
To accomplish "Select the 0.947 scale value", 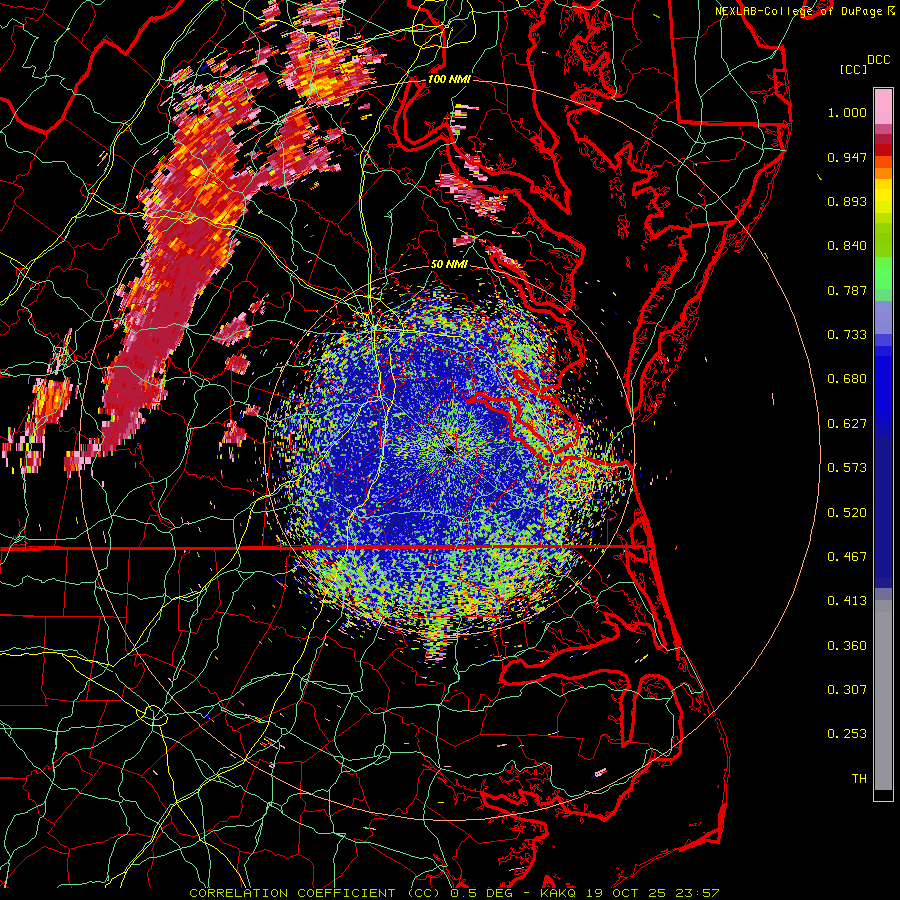I will [x=847, y=157].
